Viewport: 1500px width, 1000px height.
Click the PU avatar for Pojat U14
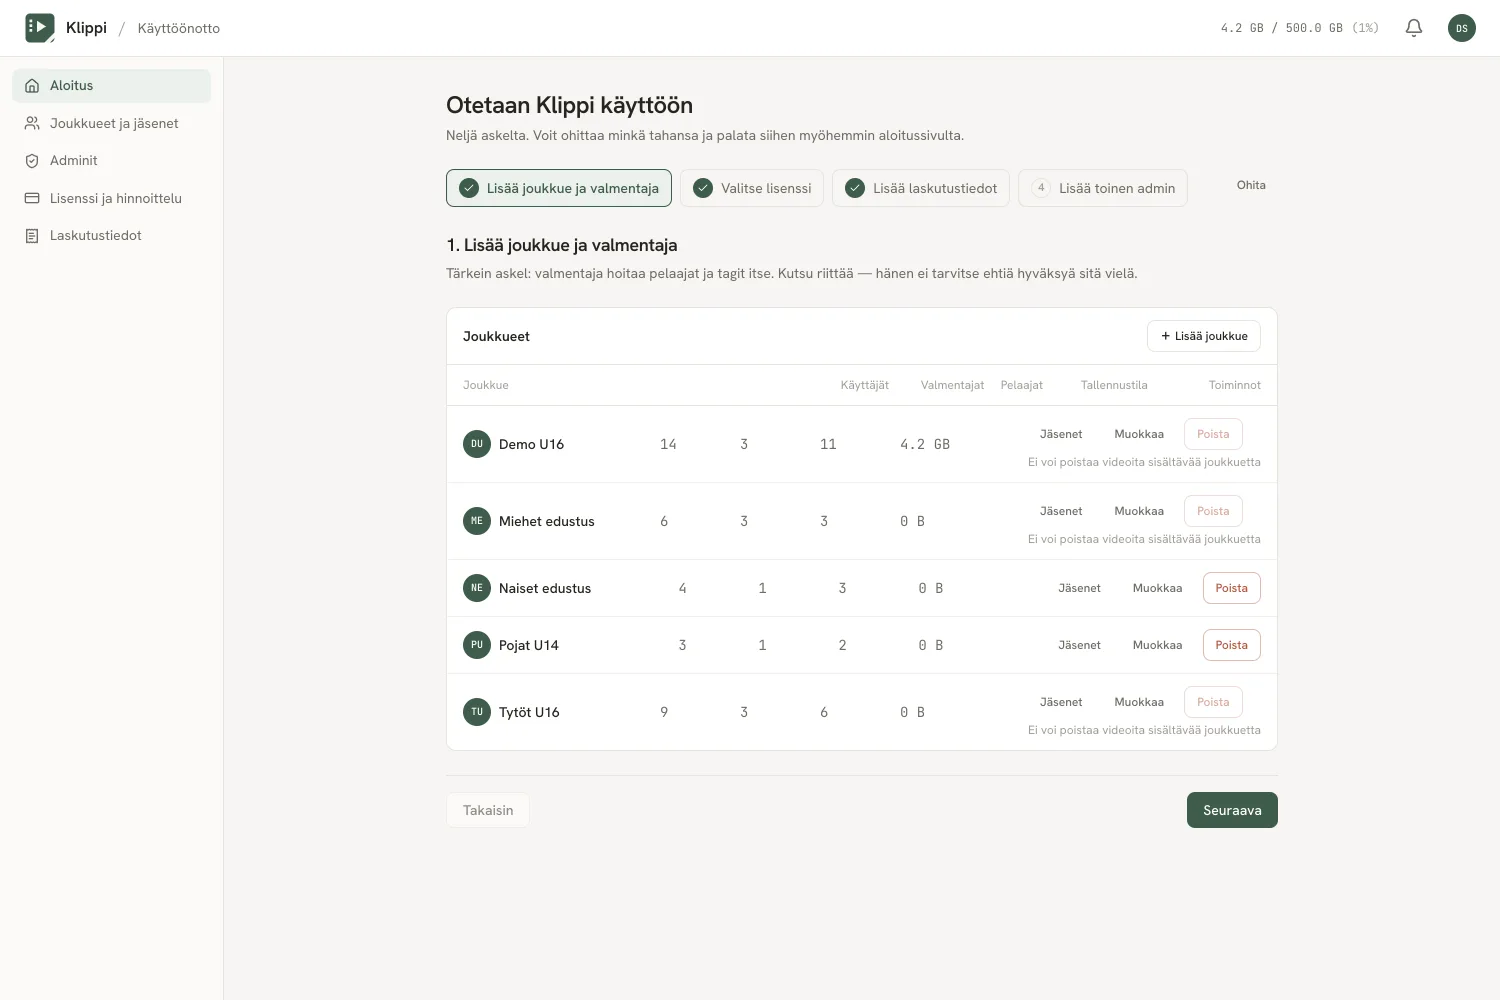477,645
